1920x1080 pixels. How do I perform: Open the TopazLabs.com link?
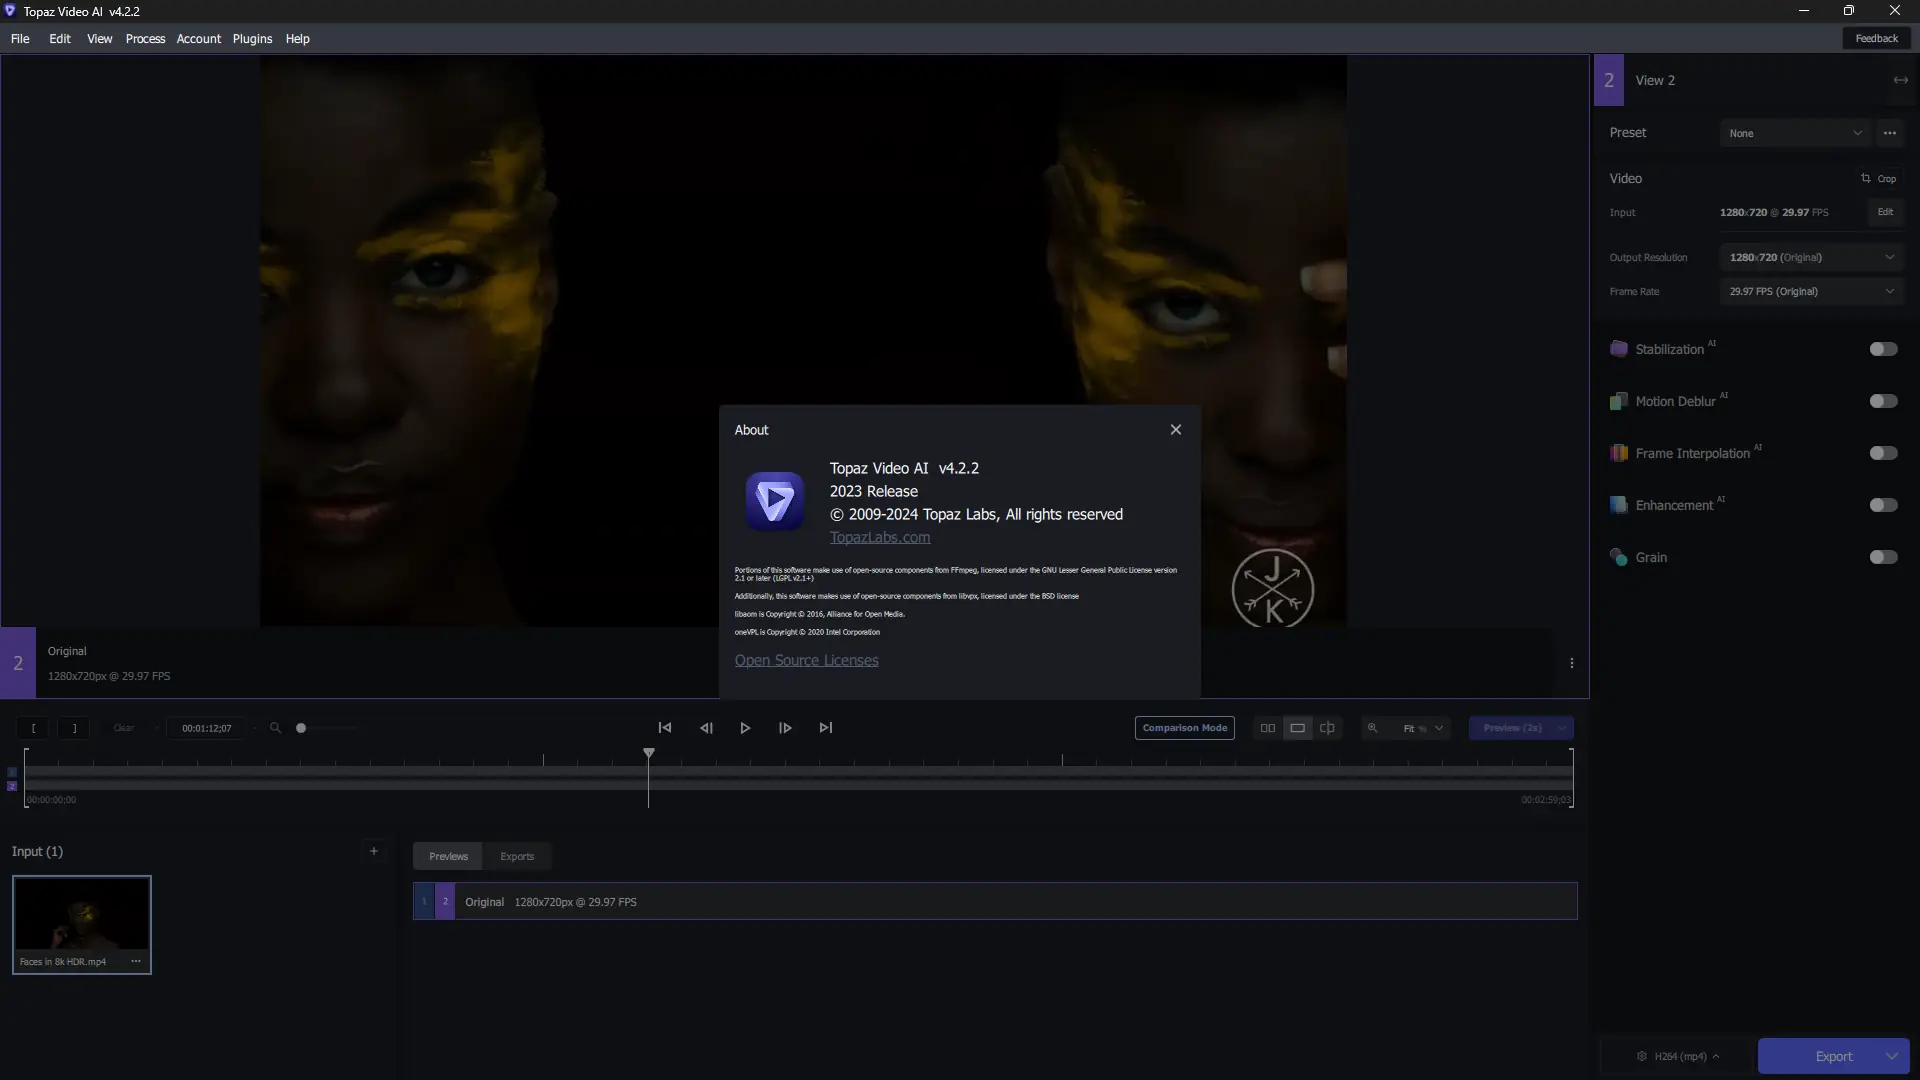coord(879,537)
